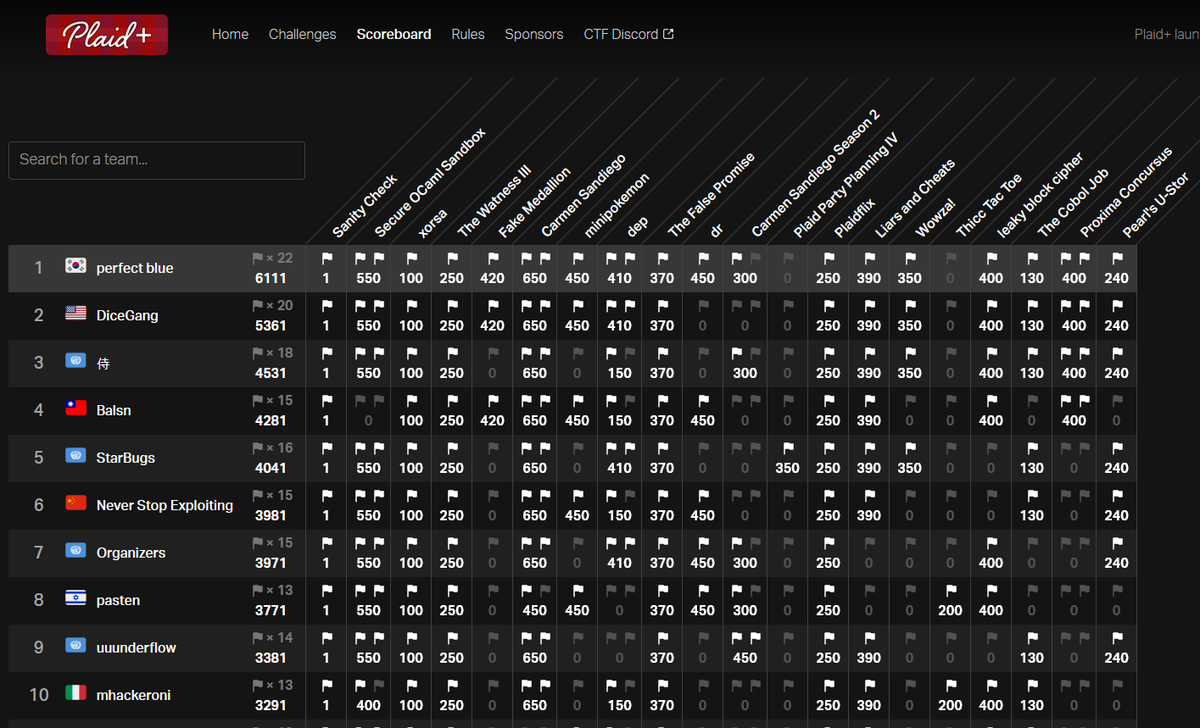Click the Fake Medallion column header
The image size is (1200, 728).
(x=535, y=202)
